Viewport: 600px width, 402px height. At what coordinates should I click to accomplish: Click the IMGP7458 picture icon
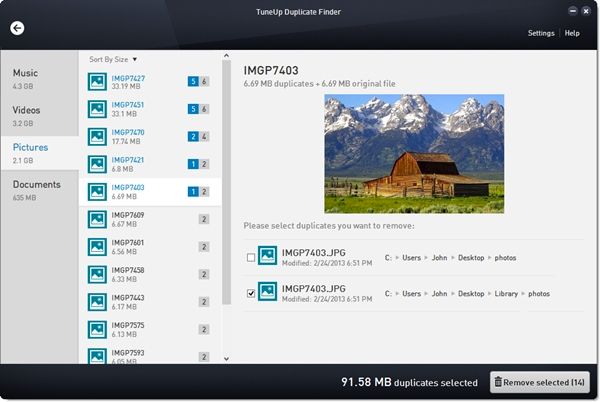[97, 274]
